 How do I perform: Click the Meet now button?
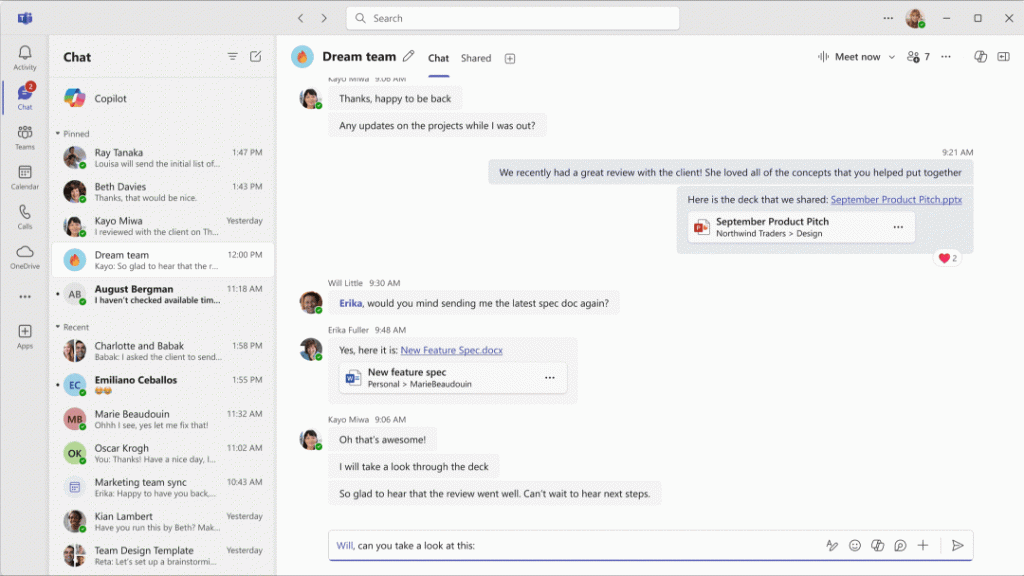tap(849, 57)
